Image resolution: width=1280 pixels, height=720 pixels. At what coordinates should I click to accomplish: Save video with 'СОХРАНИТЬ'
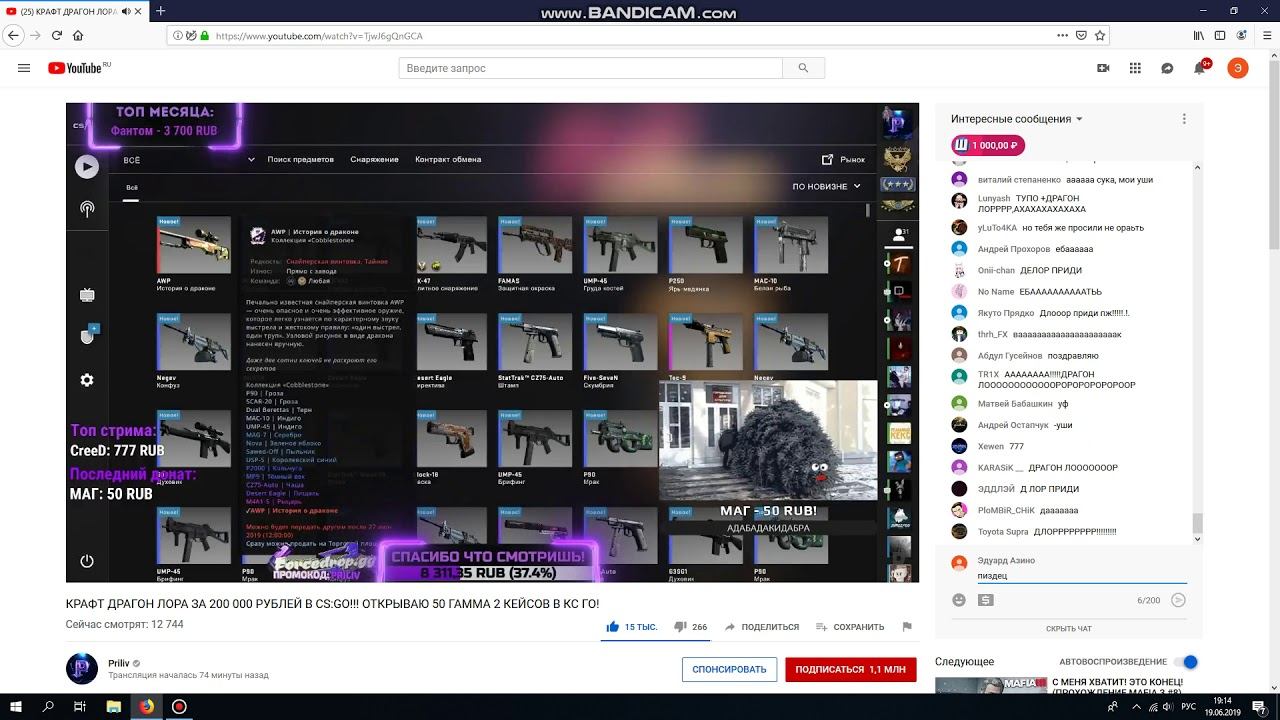pos(850,627)
